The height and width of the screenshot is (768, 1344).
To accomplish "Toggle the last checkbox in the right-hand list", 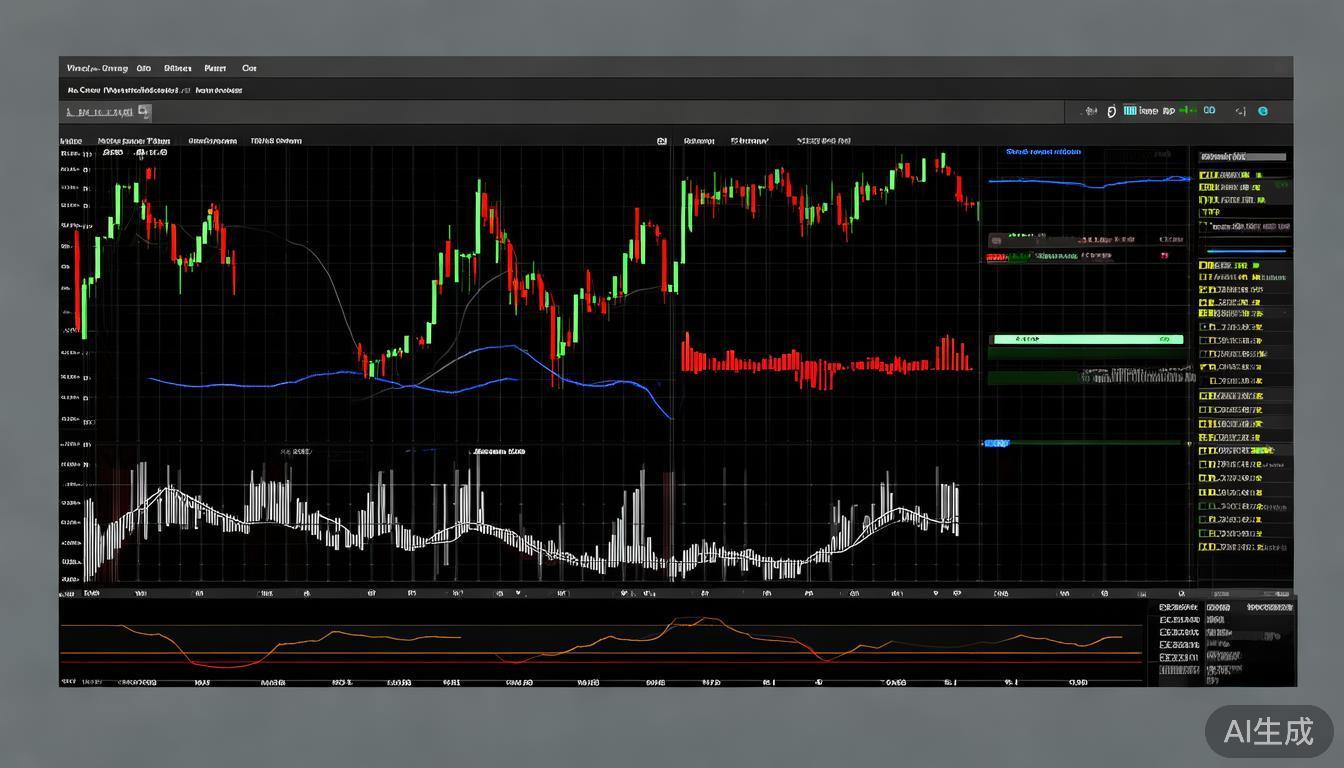I will pos(1203,547).
